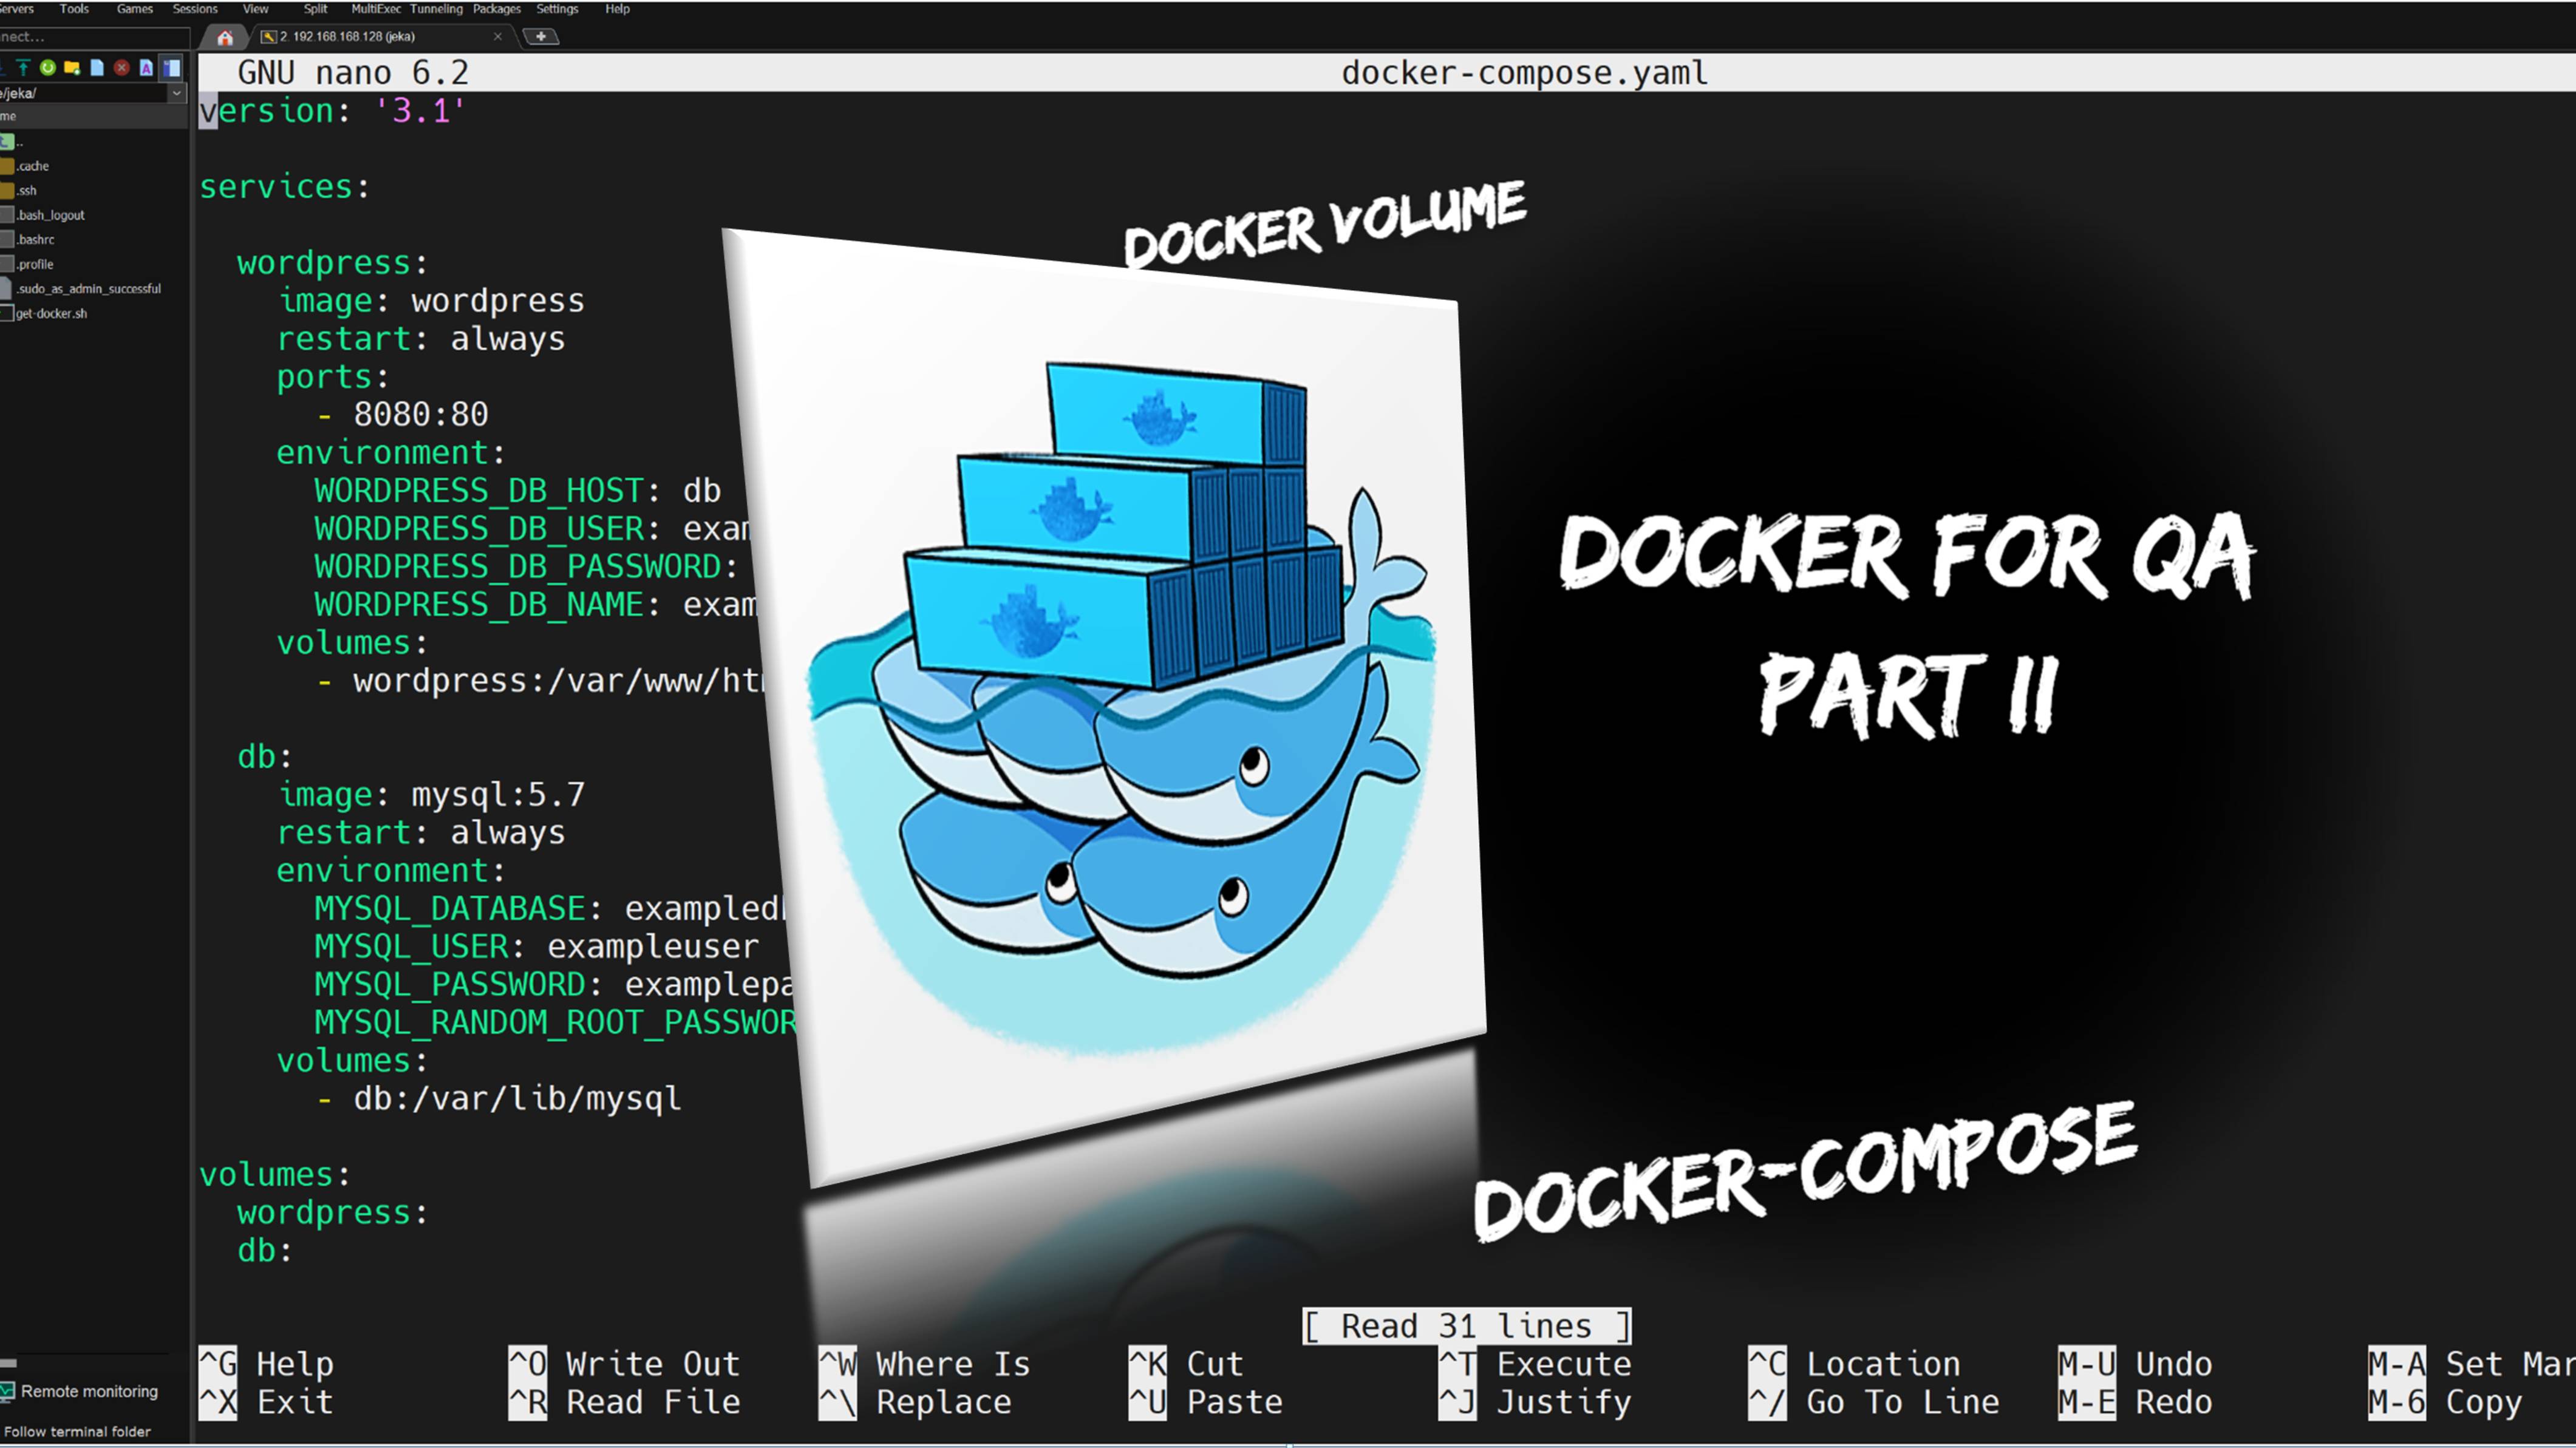Click the Remote monitoring link
This screenshot has width=2576, height=1448.
[89, 1391]
